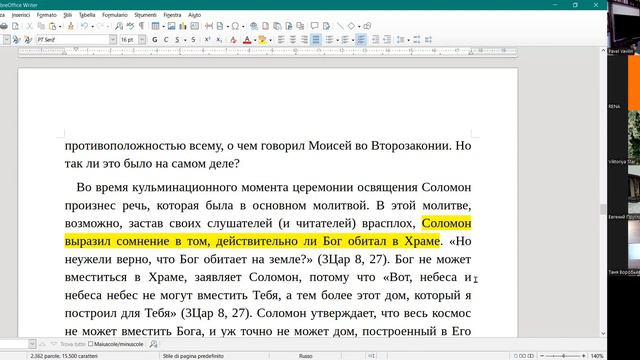
Task: Apply the yellow highlighting color swatch
Action: (x=262, y=40)
